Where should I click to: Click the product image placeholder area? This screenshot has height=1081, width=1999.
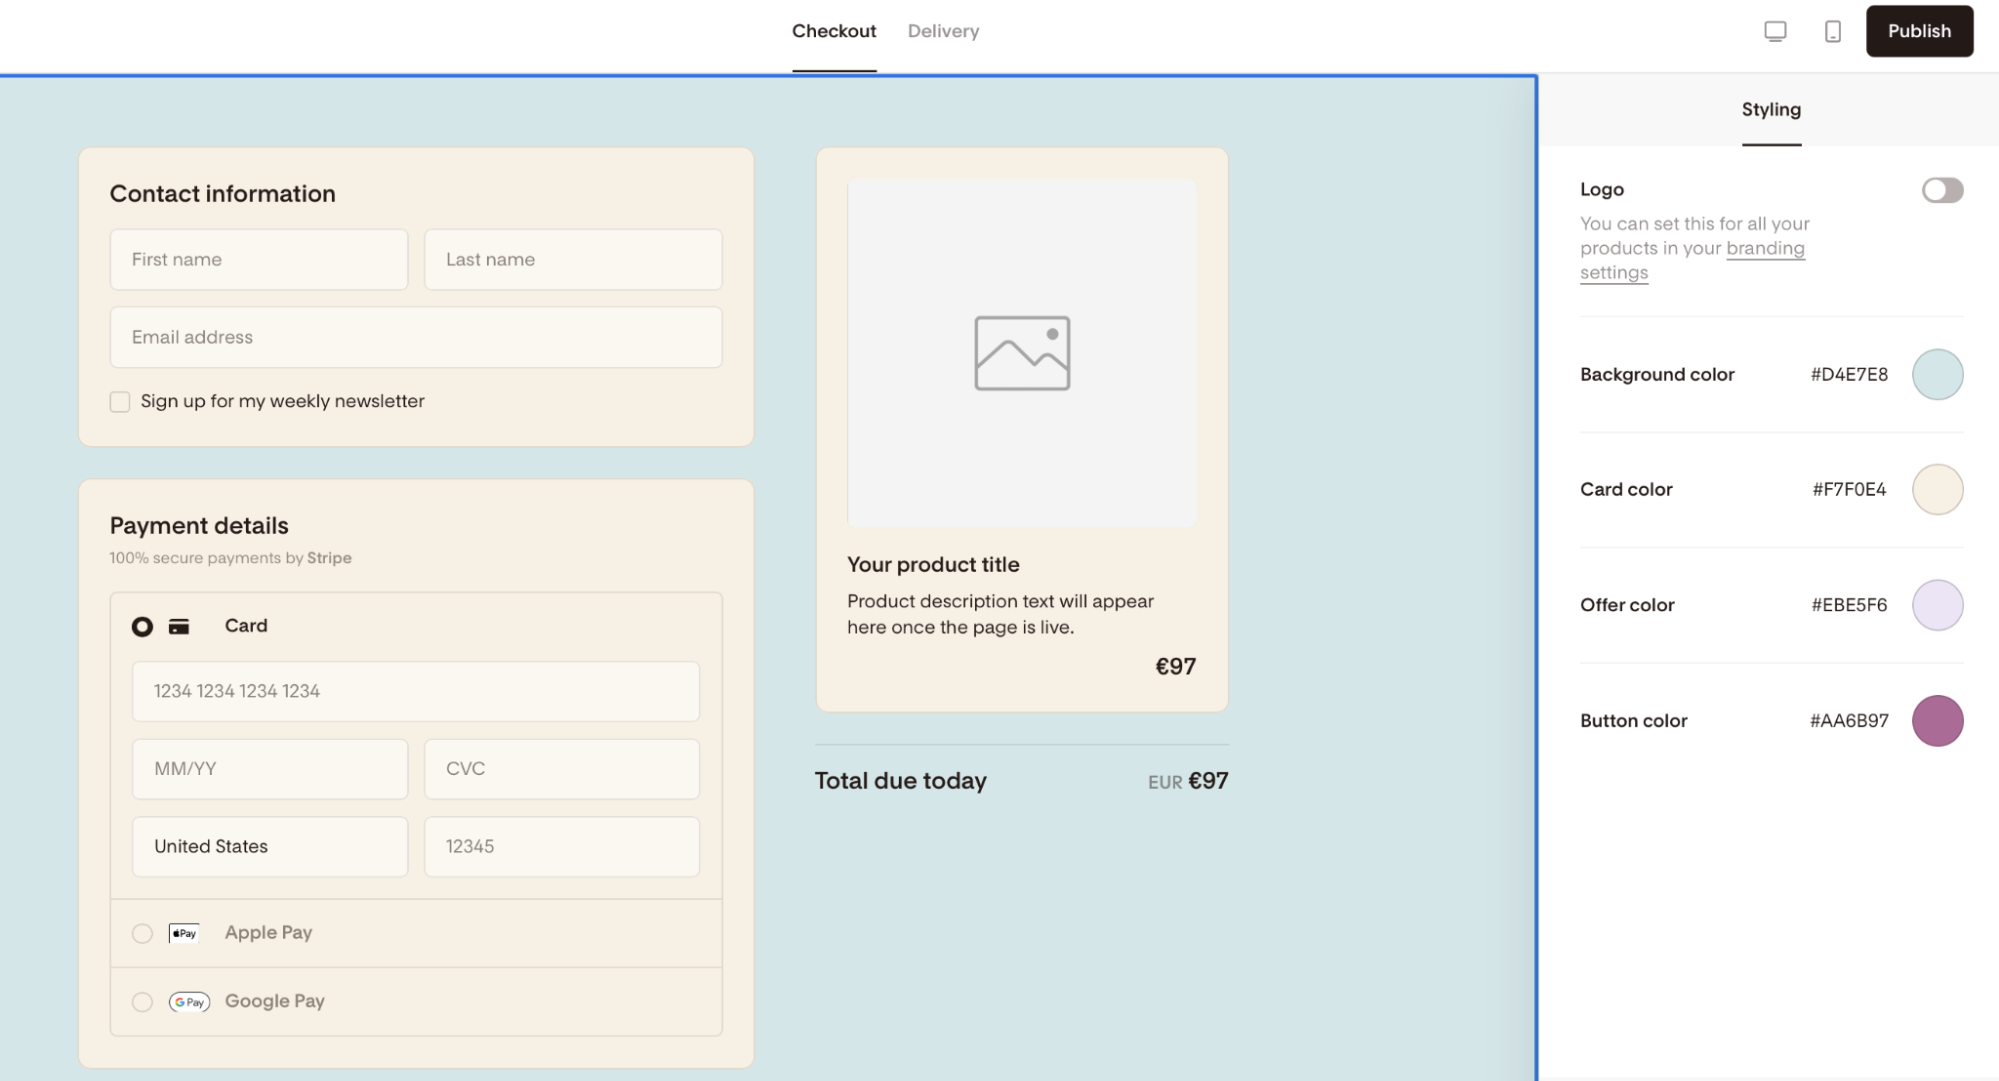click(x=1022, y=353)
